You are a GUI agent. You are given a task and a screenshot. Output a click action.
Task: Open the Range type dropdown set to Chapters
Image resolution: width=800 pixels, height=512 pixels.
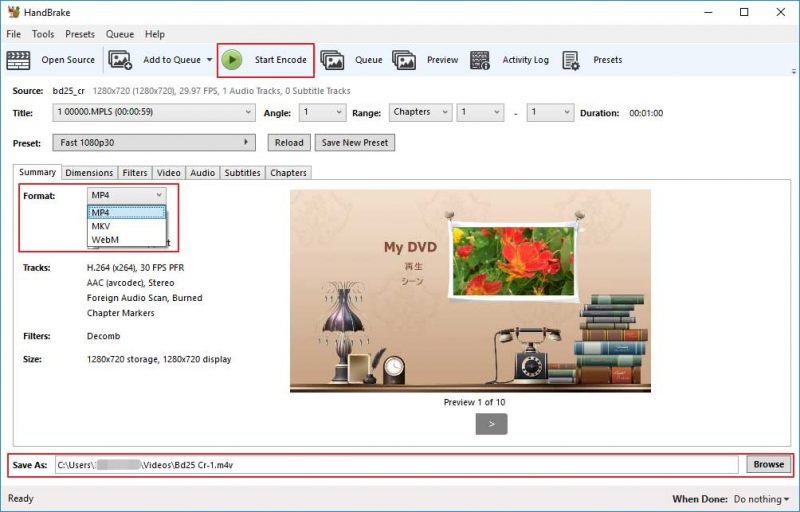pyautogui.click(x=420, y=112)
